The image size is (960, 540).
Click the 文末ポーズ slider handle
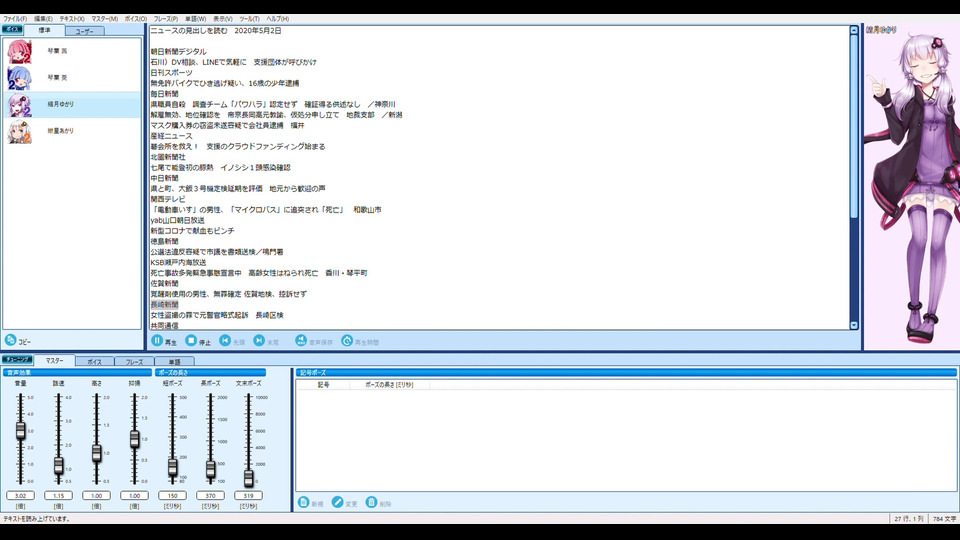(x=249, y=477)
